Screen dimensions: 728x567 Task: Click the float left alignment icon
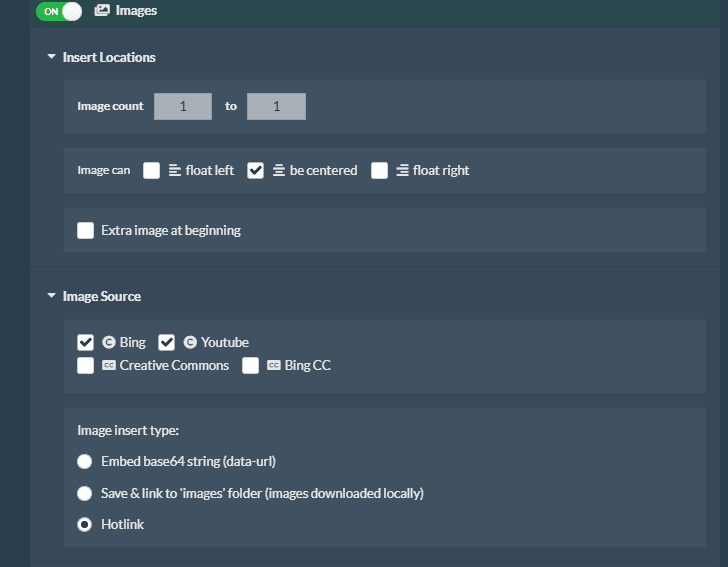175,170
